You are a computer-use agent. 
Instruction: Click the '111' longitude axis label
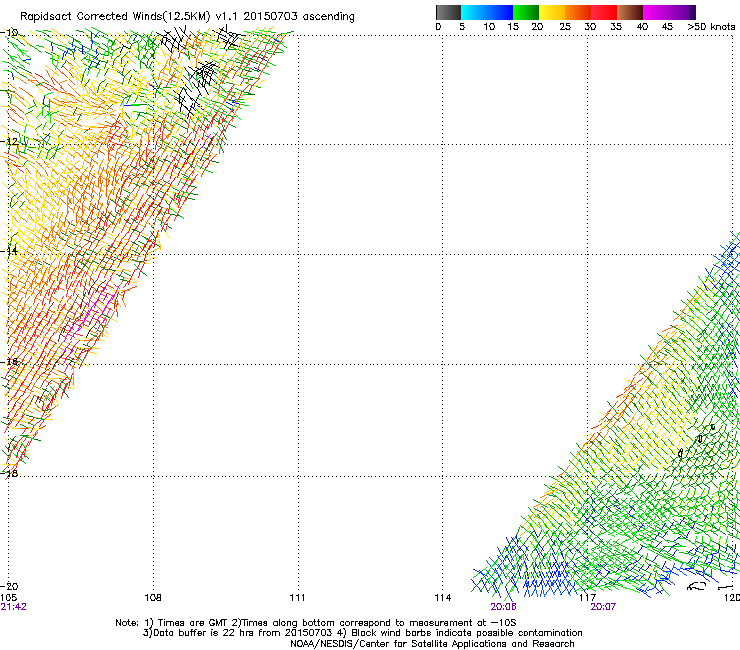click(297, 598)
